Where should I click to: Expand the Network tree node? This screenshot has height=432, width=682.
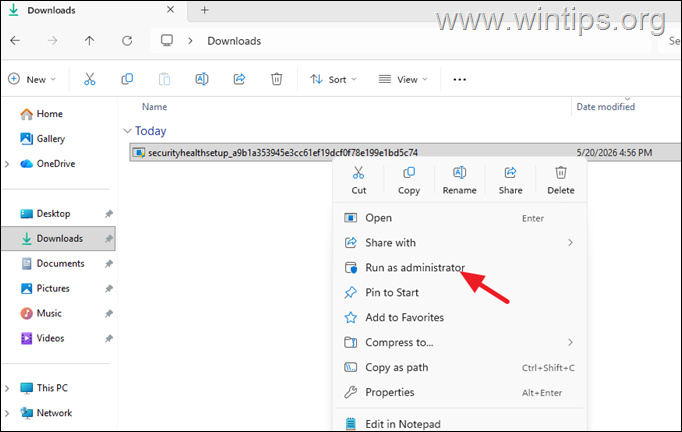(x=7, y=413)
